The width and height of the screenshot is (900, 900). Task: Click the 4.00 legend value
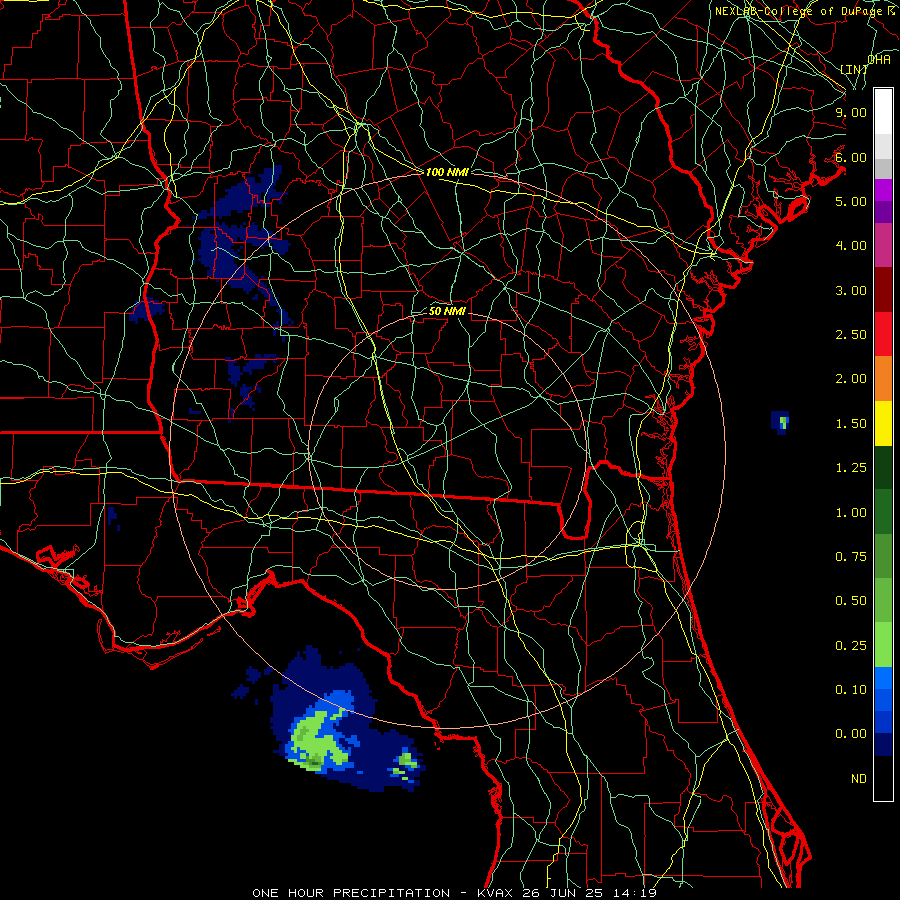(851, 246)
